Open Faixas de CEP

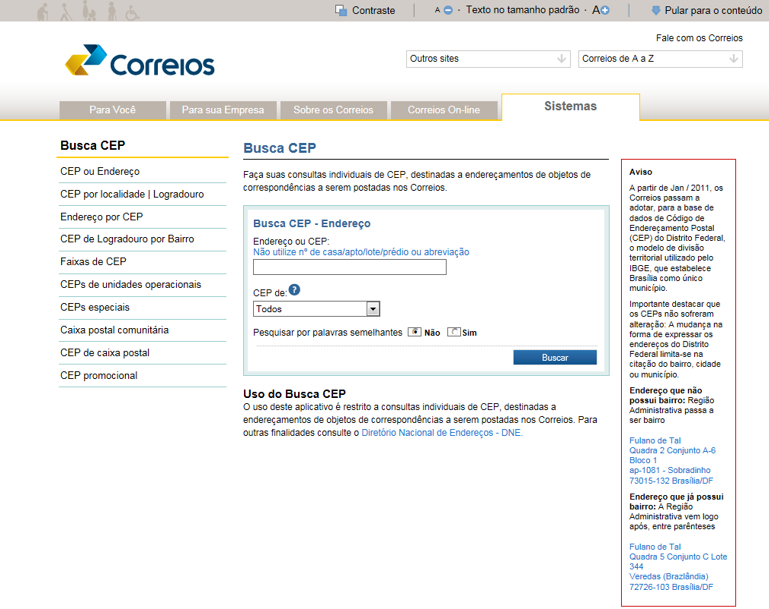[x=93, y=261]
